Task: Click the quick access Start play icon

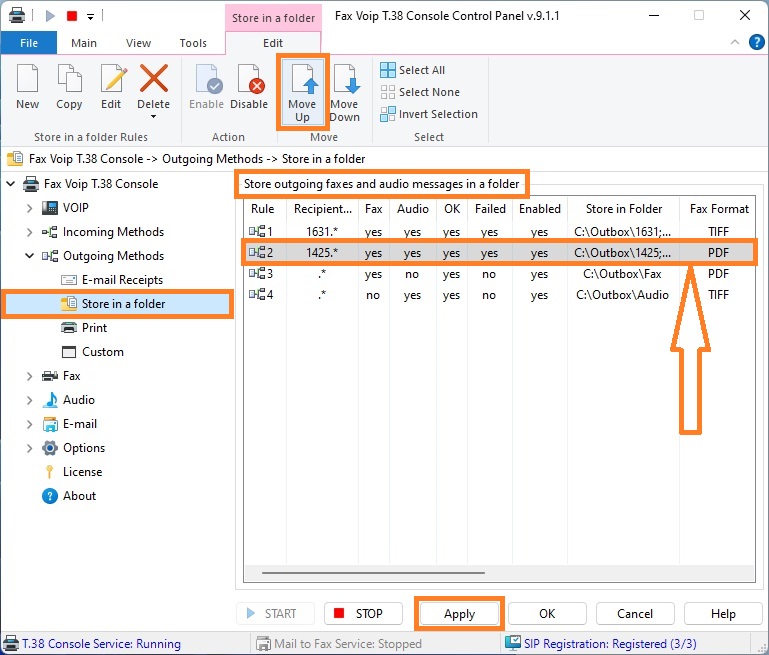Action: (50, 16)
